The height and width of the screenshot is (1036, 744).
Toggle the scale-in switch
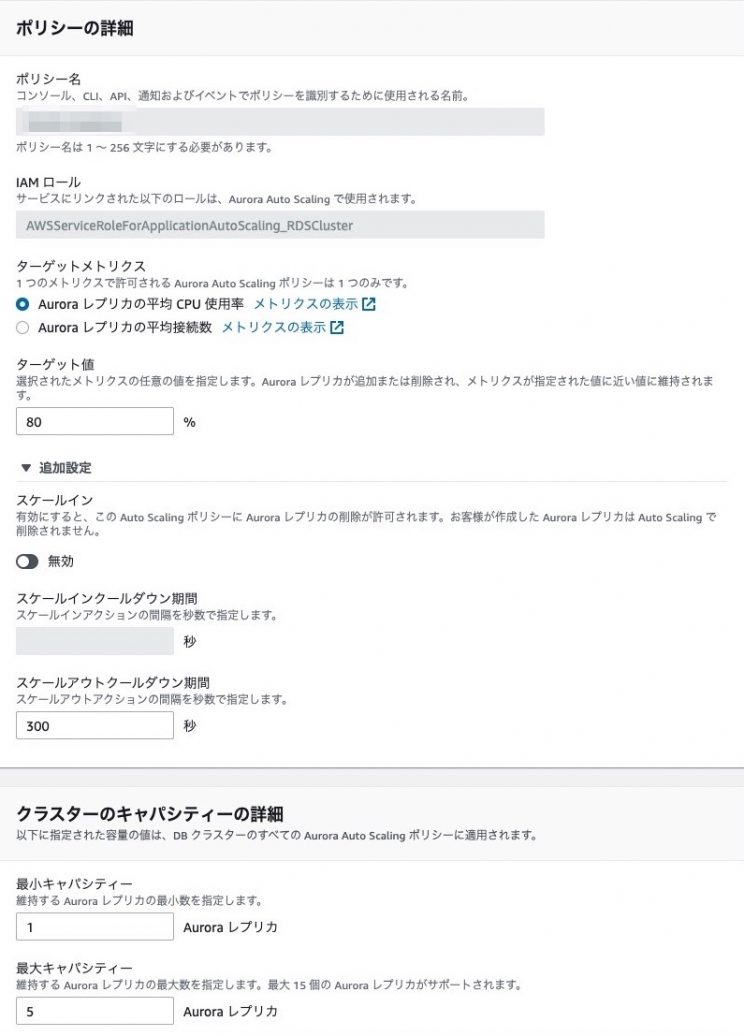click(x=28, y=562)
